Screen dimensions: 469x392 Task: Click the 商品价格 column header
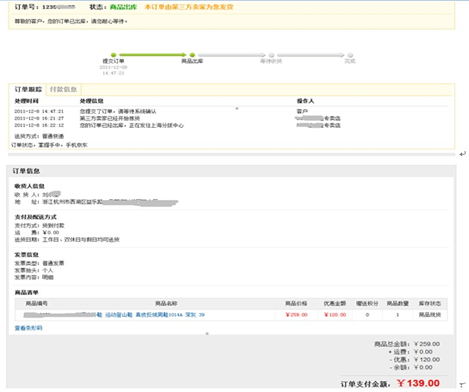(x=296, y=303)
